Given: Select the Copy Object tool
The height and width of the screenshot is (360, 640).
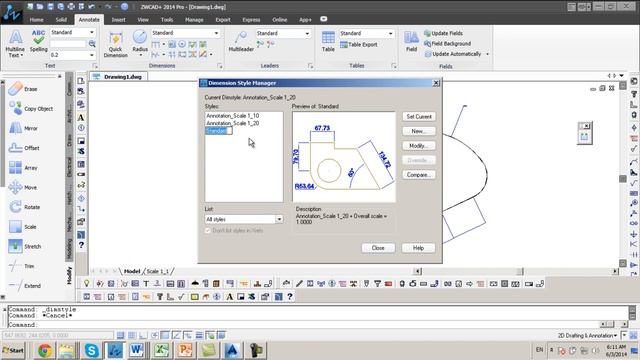Looking at the screenshot, I should [31, 109].
